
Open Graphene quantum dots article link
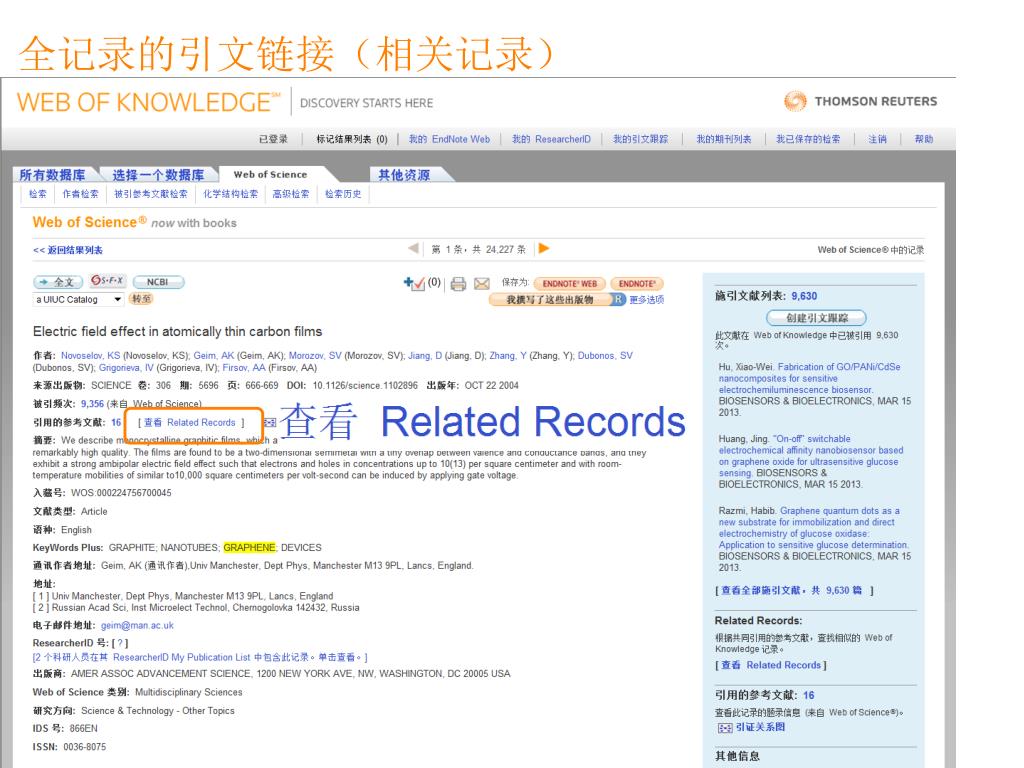click(x=813, y=528)
